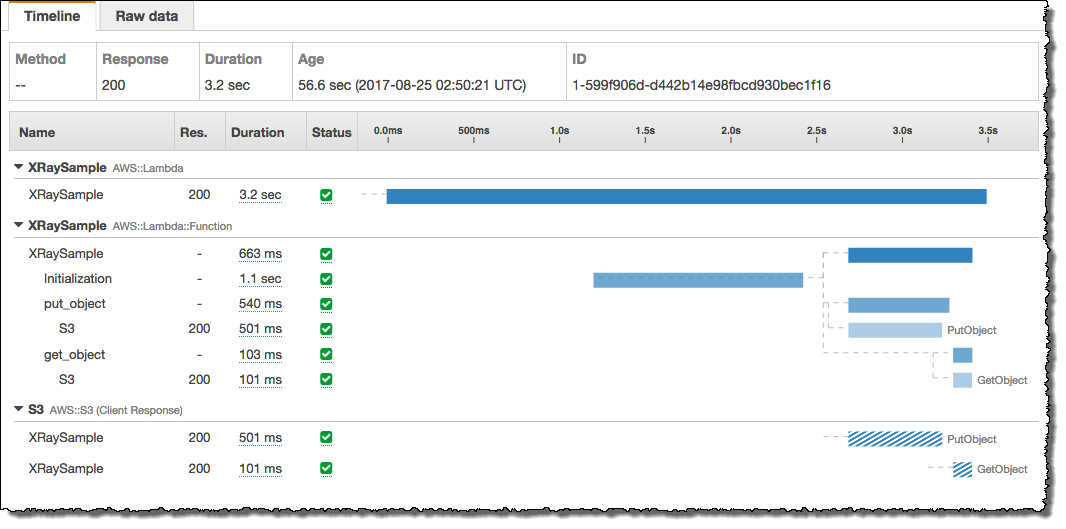1066x529 pixels.
Task: Click the long blue Lambda timeline bar
Action: click(x=686, y=196)
